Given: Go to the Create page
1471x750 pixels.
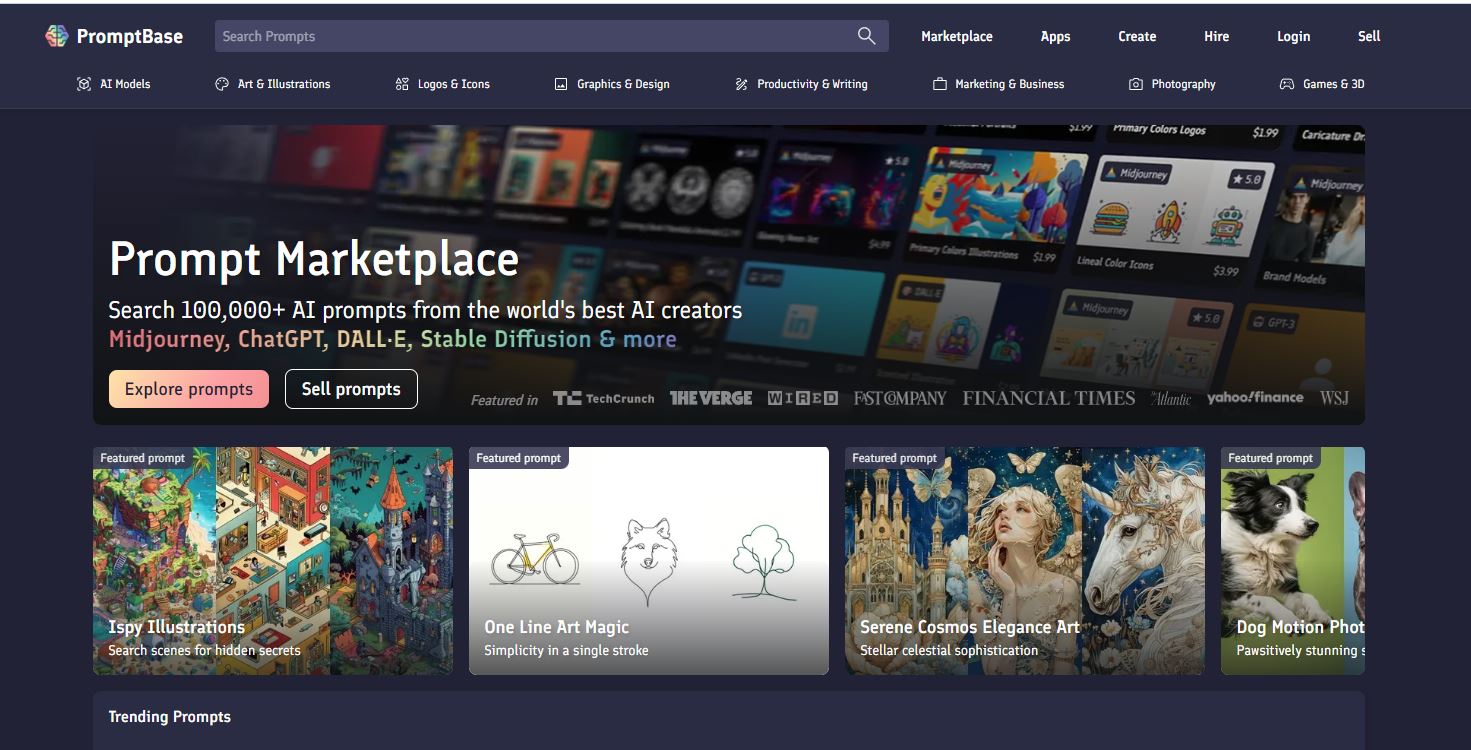Looking at the screenshot, I should coord(1137,36).
